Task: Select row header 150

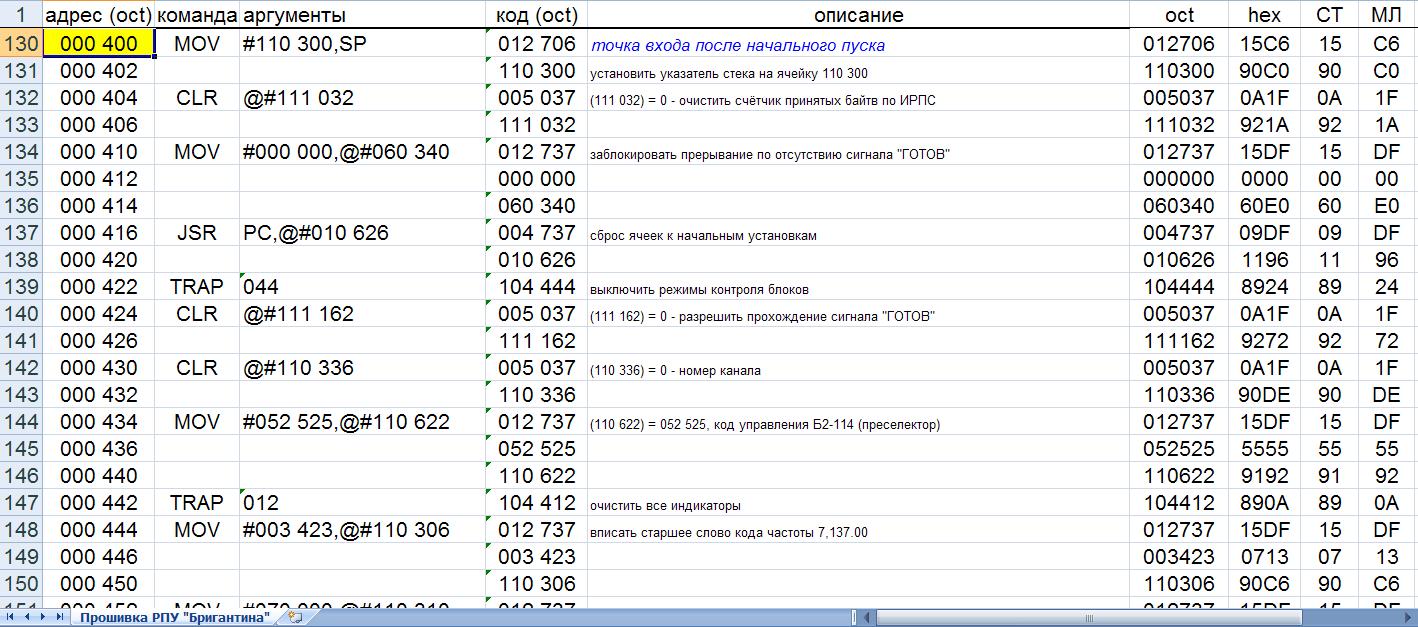Action: tap(21, 584)
